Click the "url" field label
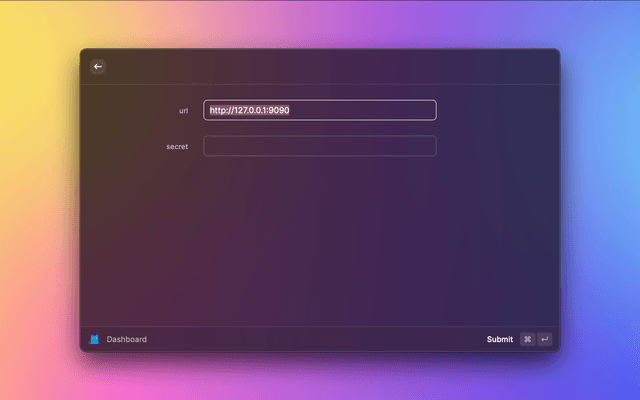 tap(183, 110)
